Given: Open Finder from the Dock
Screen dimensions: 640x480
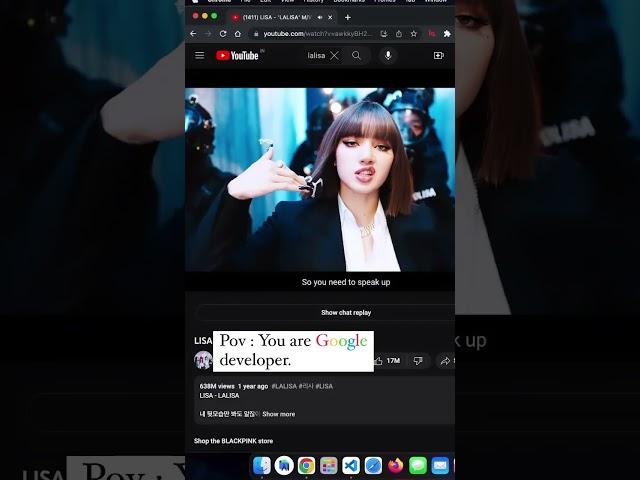Looking at the screenshot, I should click(262, 465).
